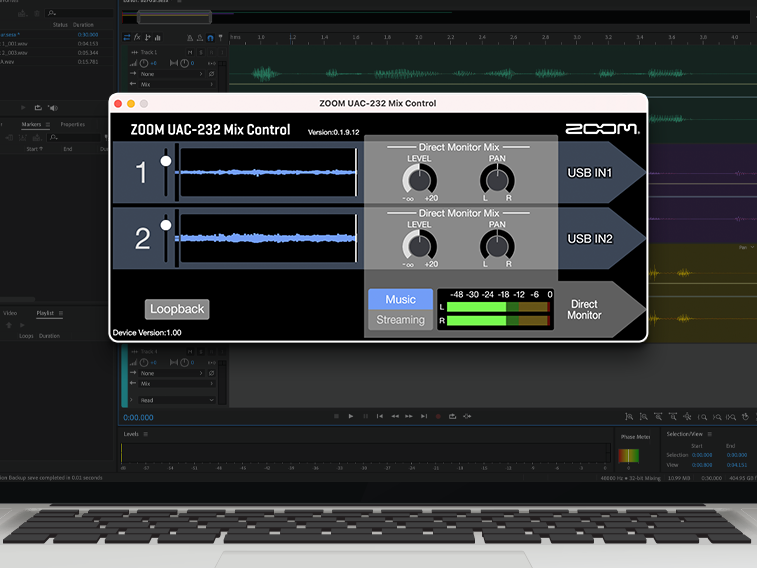757x568 pixels.
Task: Toggle the fx Effects view icon in Audition
Action: [x=137, y=37]
